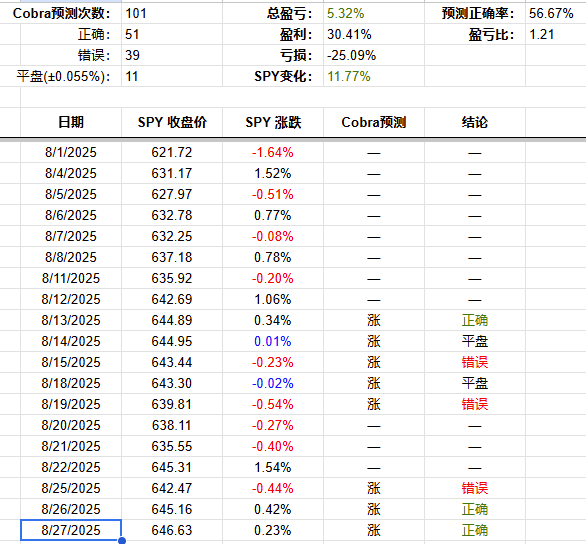This screenshot has height=544, width=586.
Task: Click the 正确 result for 8/13/2025
Action: click(x=475, y=320)
